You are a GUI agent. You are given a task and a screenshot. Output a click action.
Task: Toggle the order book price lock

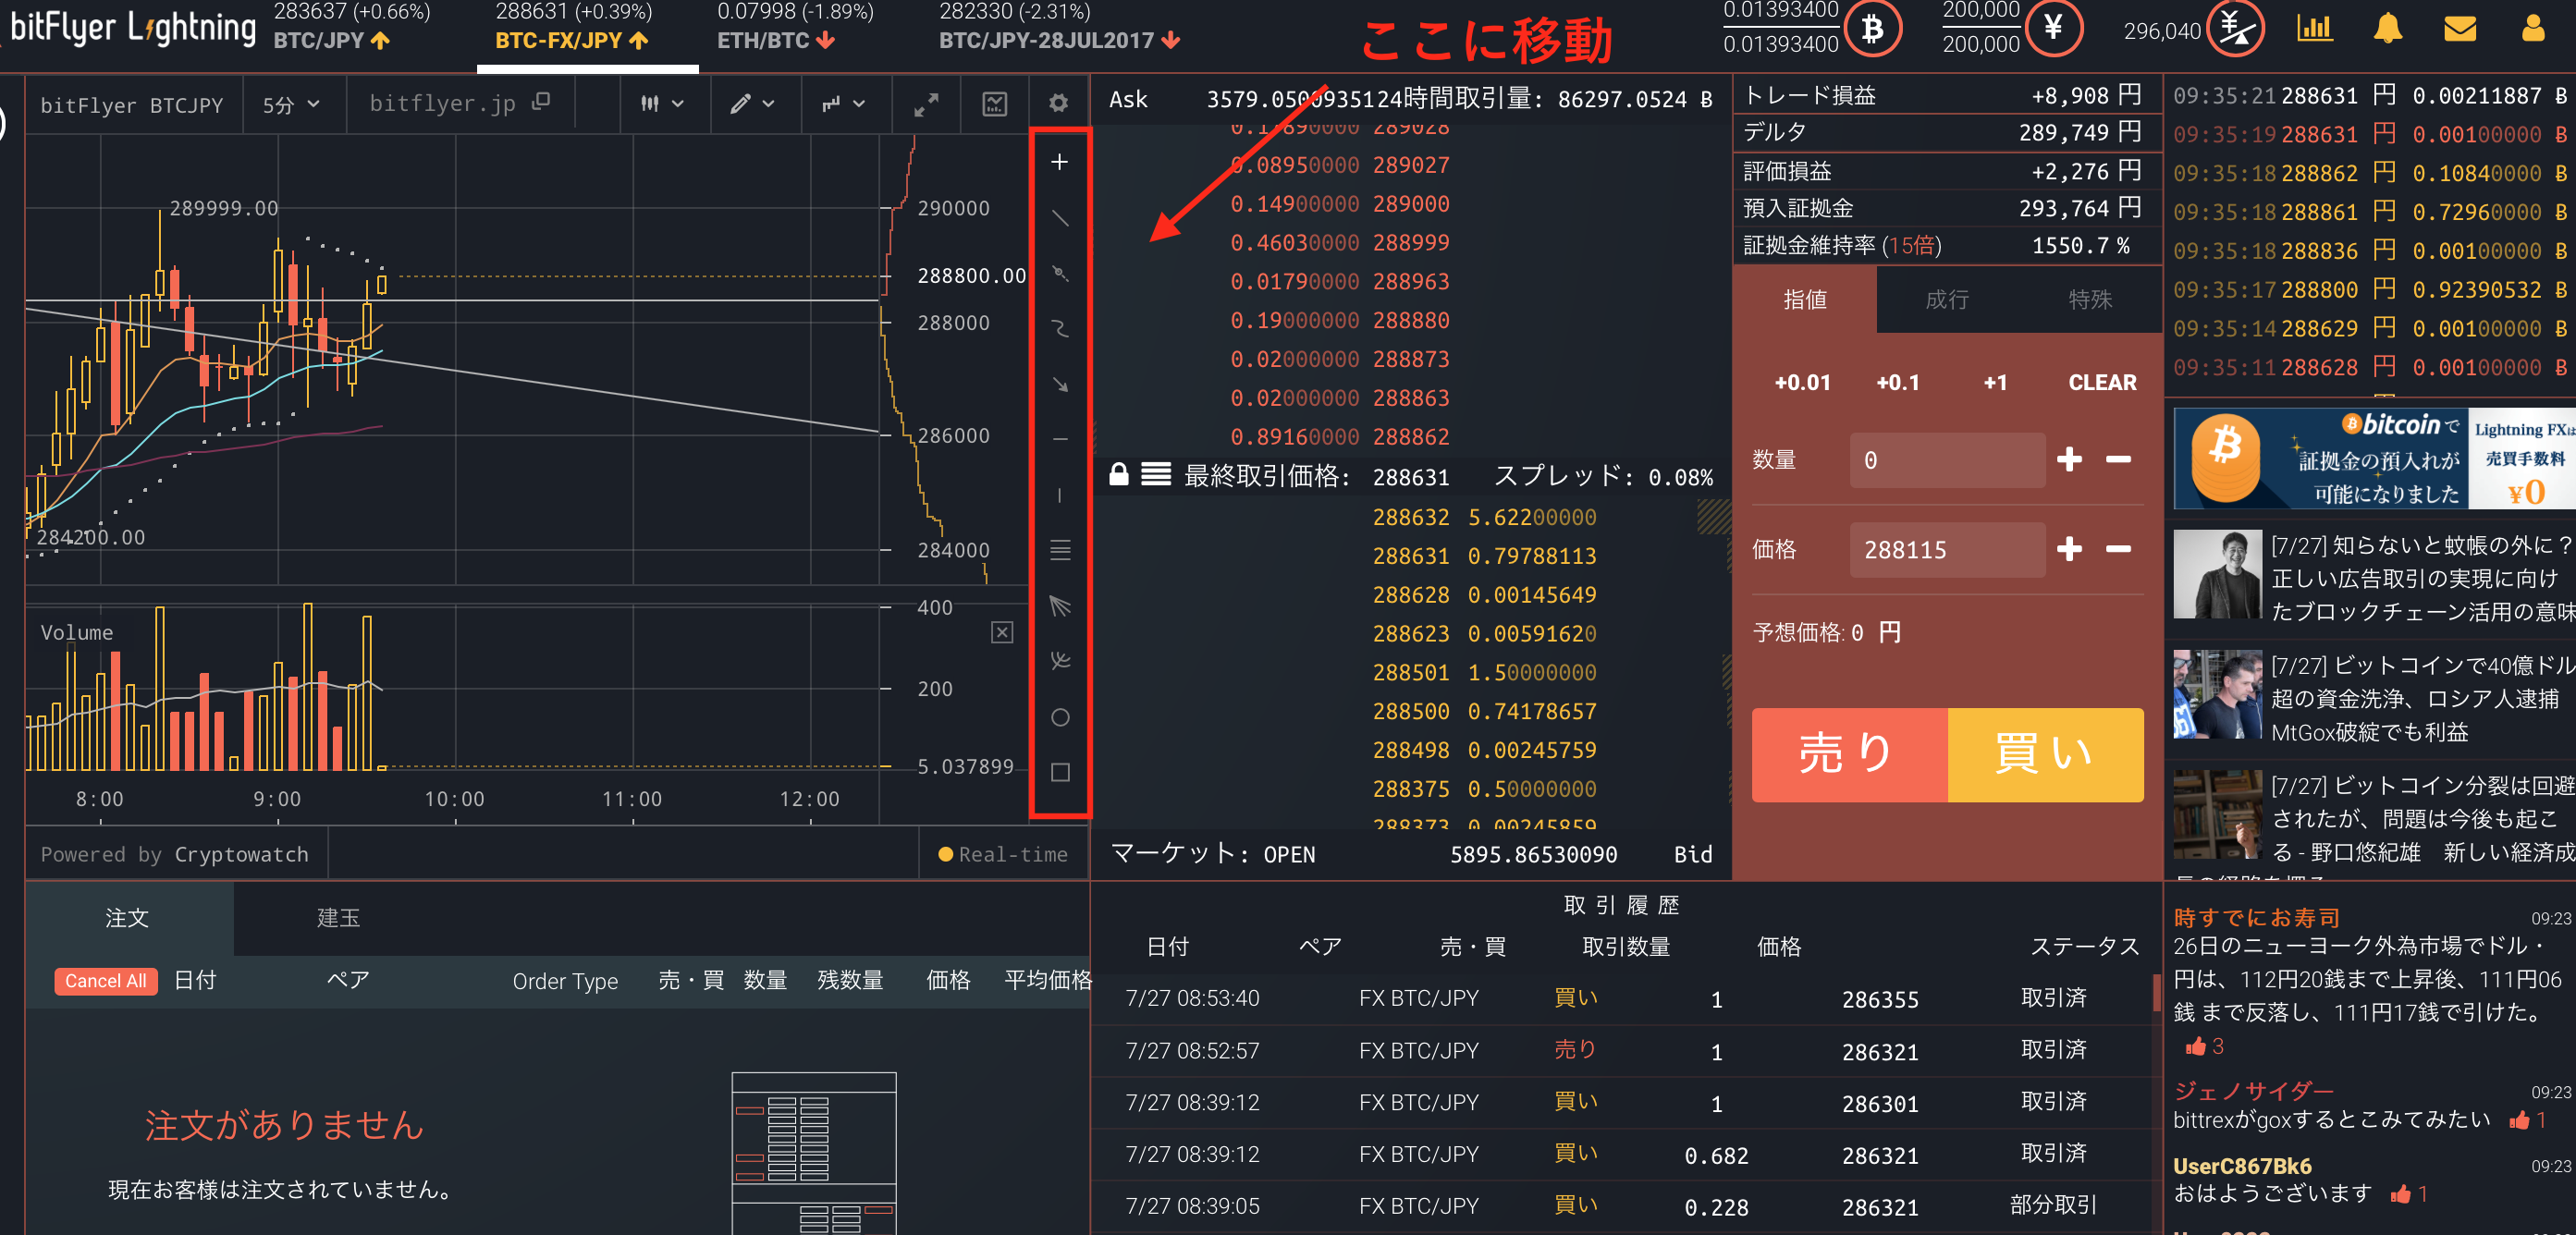point(1119,475)
